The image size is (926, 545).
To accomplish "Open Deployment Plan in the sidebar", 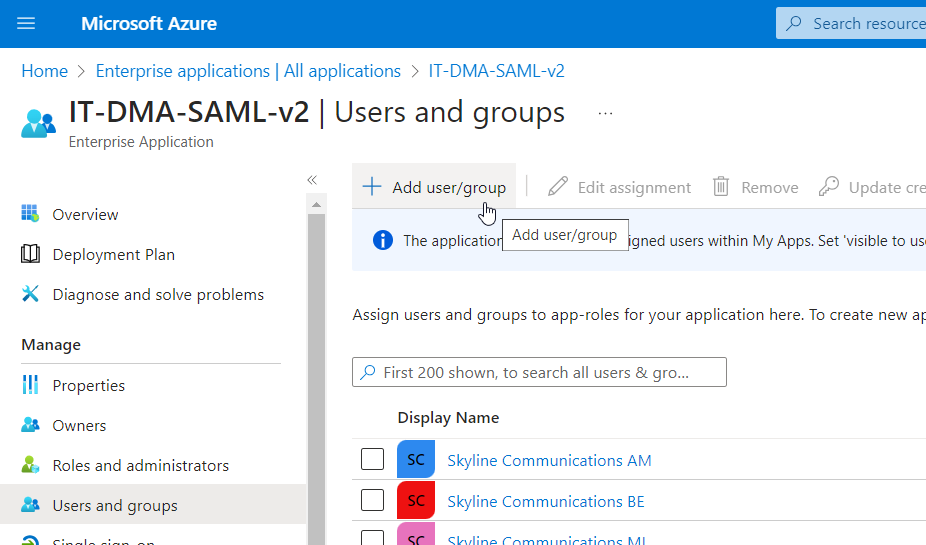I will (x=113, y=254).
